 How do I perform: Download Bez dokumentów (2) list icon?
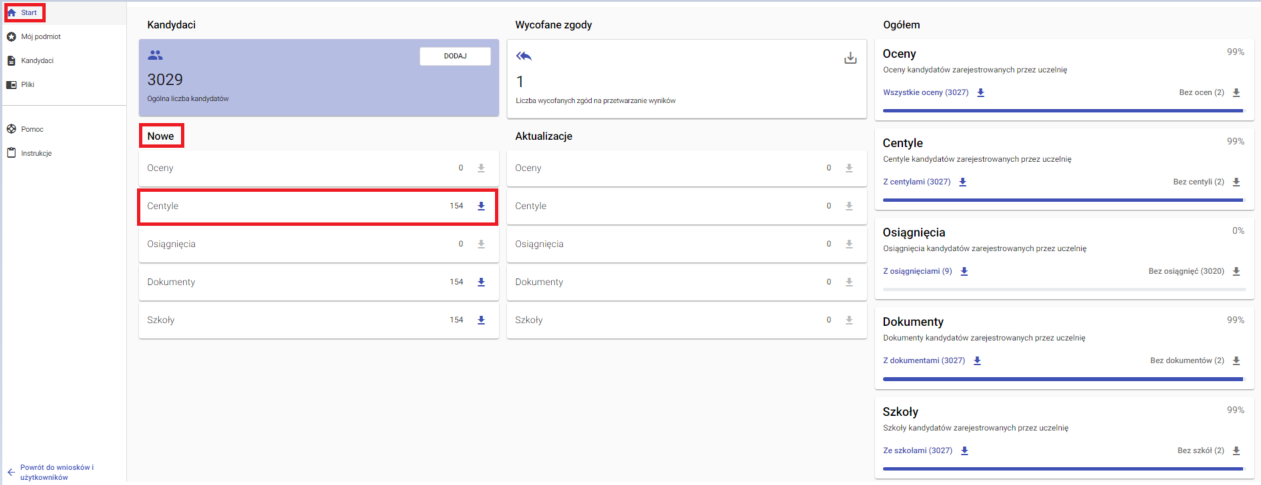1236,361
